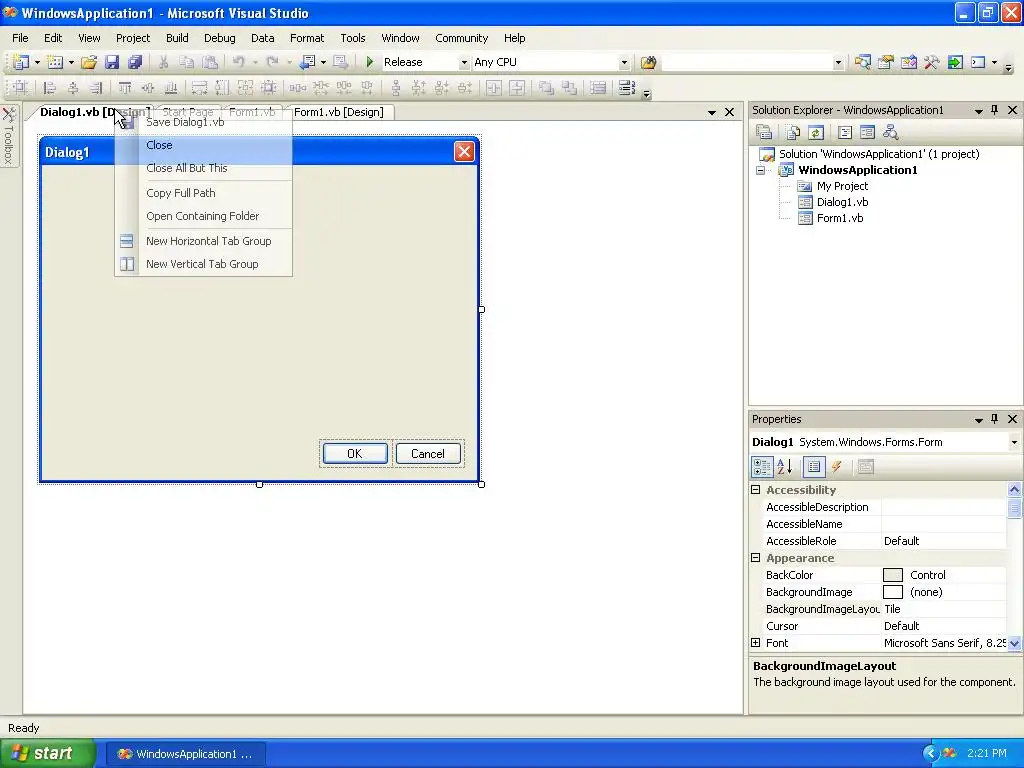This screenshot has height=768, width=1024.
Task: Open the Dialog1 object selector dropdown
Action: pyautogui.click(x=1014, y=442)
